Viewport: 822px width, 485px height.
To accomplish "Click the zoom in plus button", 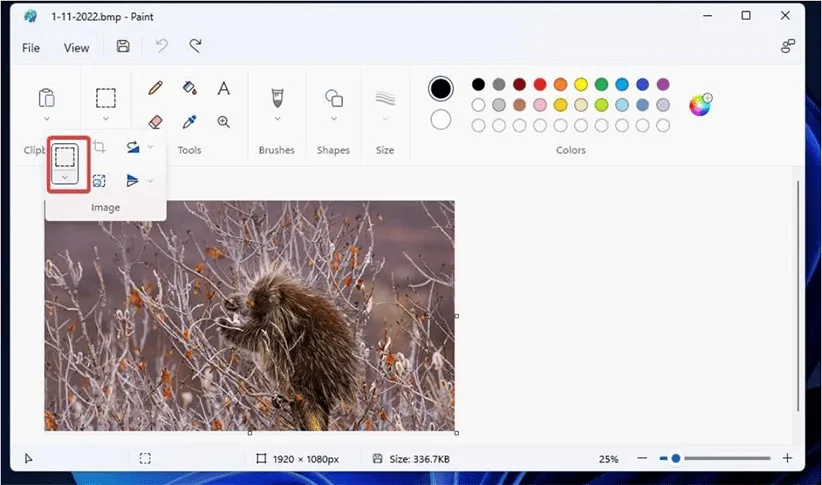I will point(787,458).
